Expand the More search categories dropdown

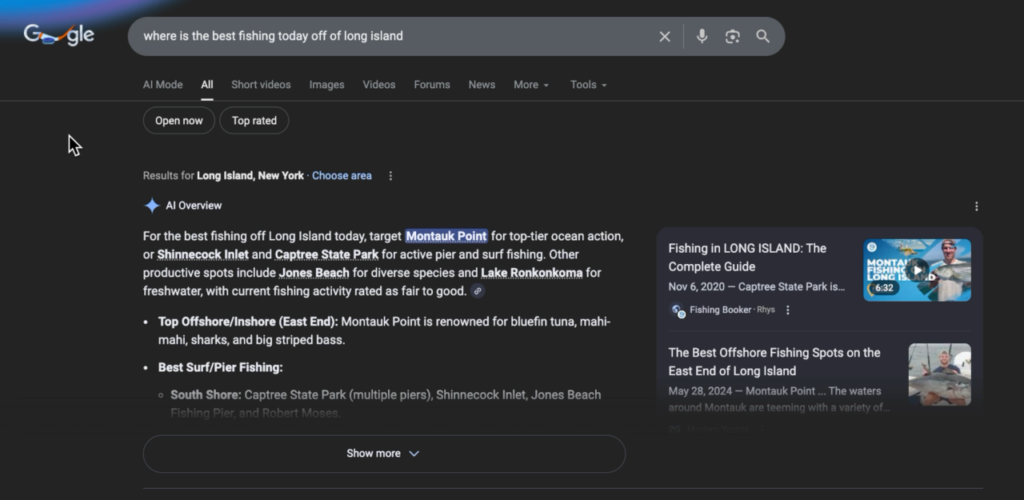[531, 85]
